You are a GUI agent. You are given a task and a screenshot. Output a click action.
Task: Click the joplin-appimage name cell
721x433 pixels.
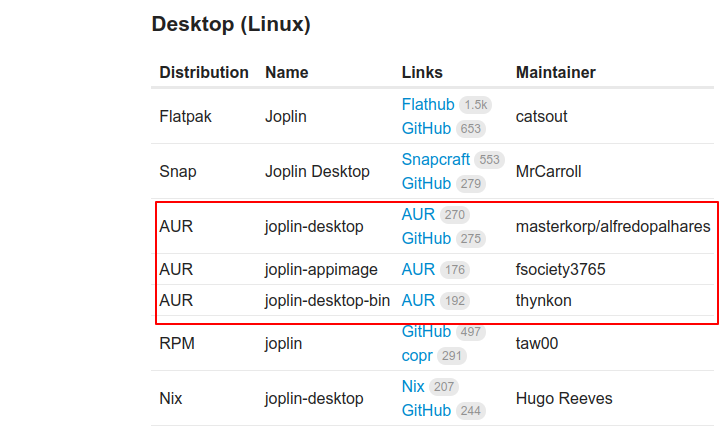tap(321, 269)
